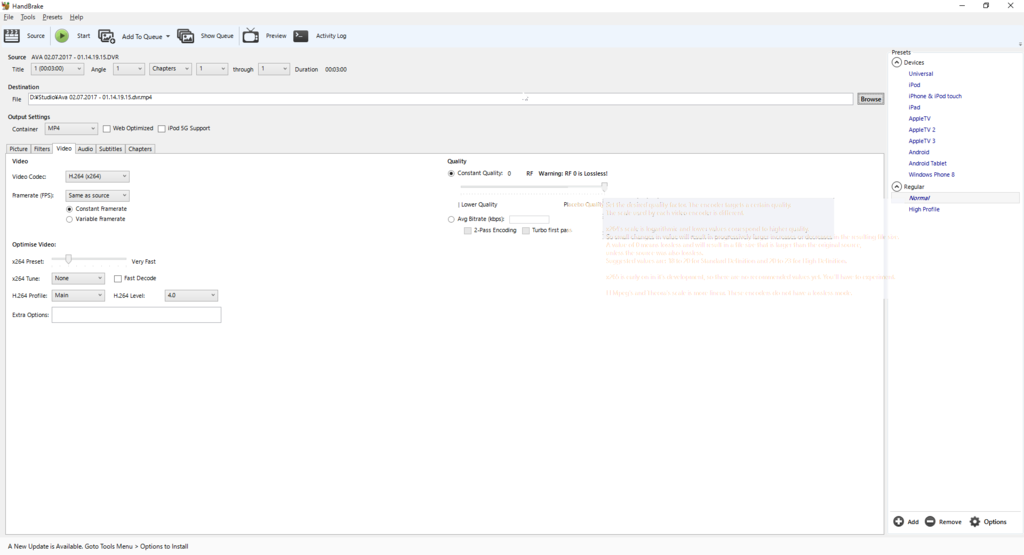Click the green Start encode icon
This screenshot has height=555, width=1024.
tap(62, 36)
